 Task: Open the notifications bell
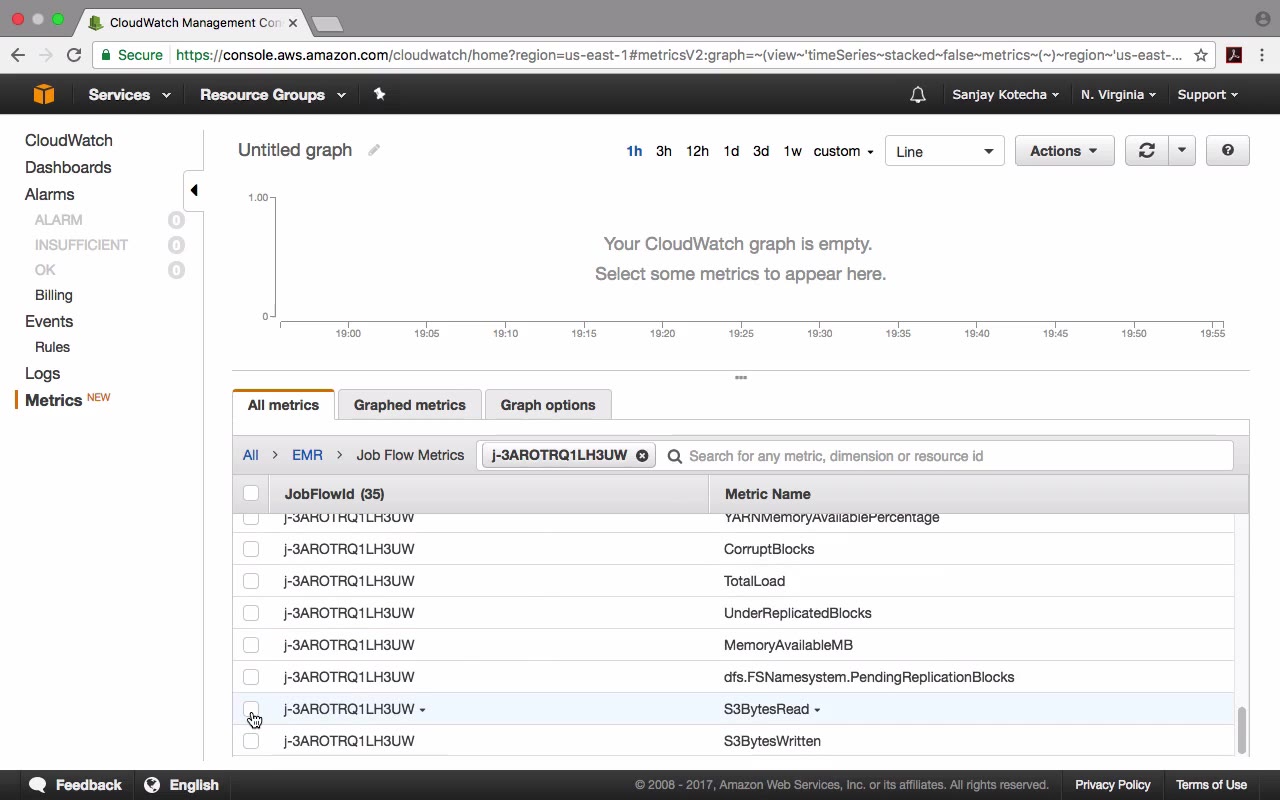click(918, 95)
